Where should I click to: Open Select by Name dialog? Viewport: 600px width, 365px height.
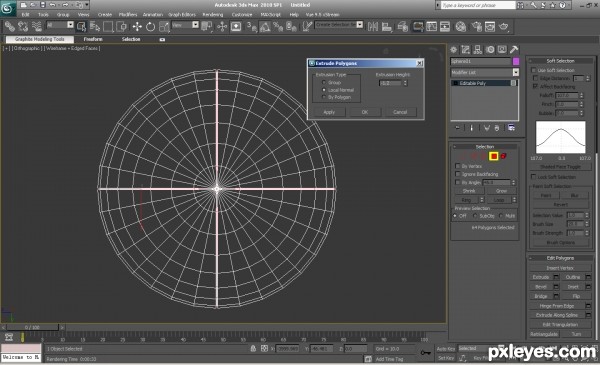pyautogui.click(x=95, y=26)
